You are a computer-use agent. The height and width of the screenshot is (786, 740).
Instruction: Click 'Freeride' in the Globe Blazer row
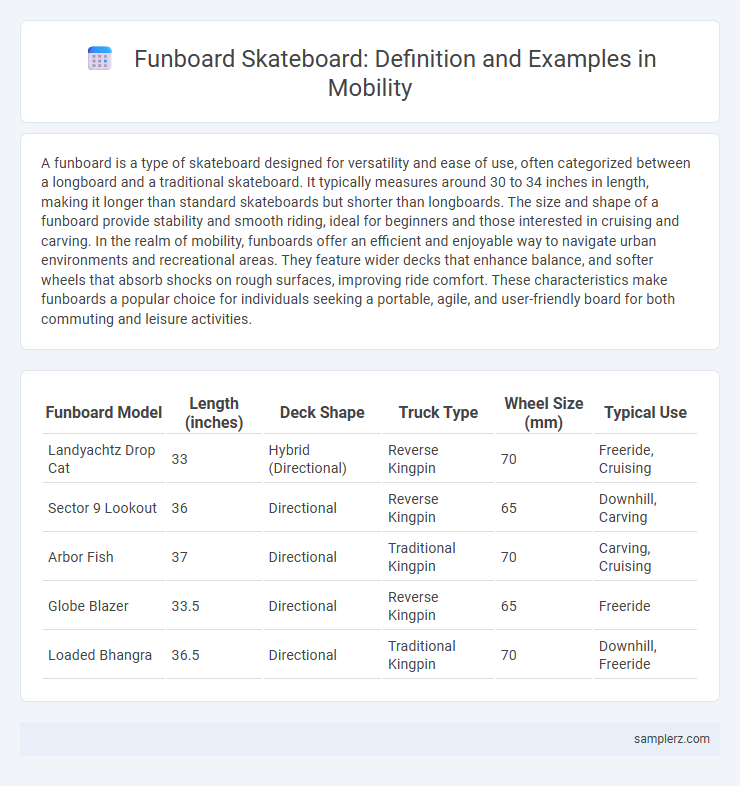(624, 606)
